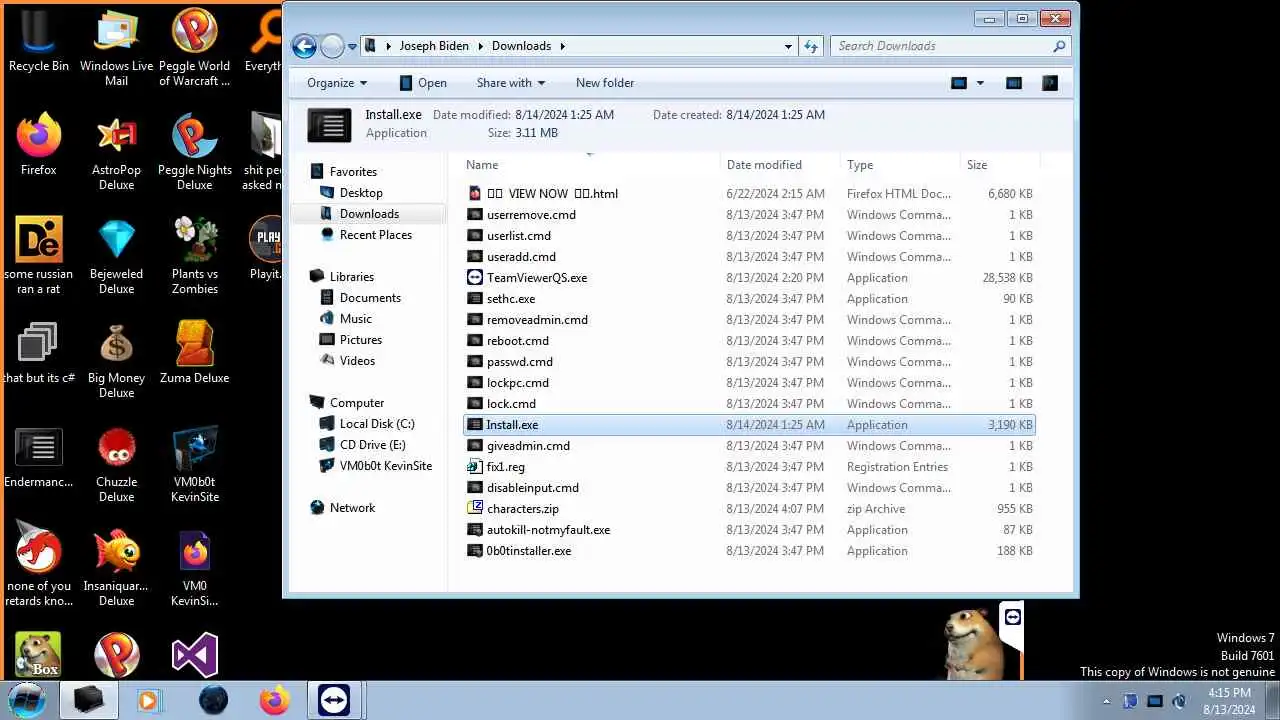The image size is (1280, 720).
Task: Click the Open toolbar button
Action: click(x=423, y=83)
